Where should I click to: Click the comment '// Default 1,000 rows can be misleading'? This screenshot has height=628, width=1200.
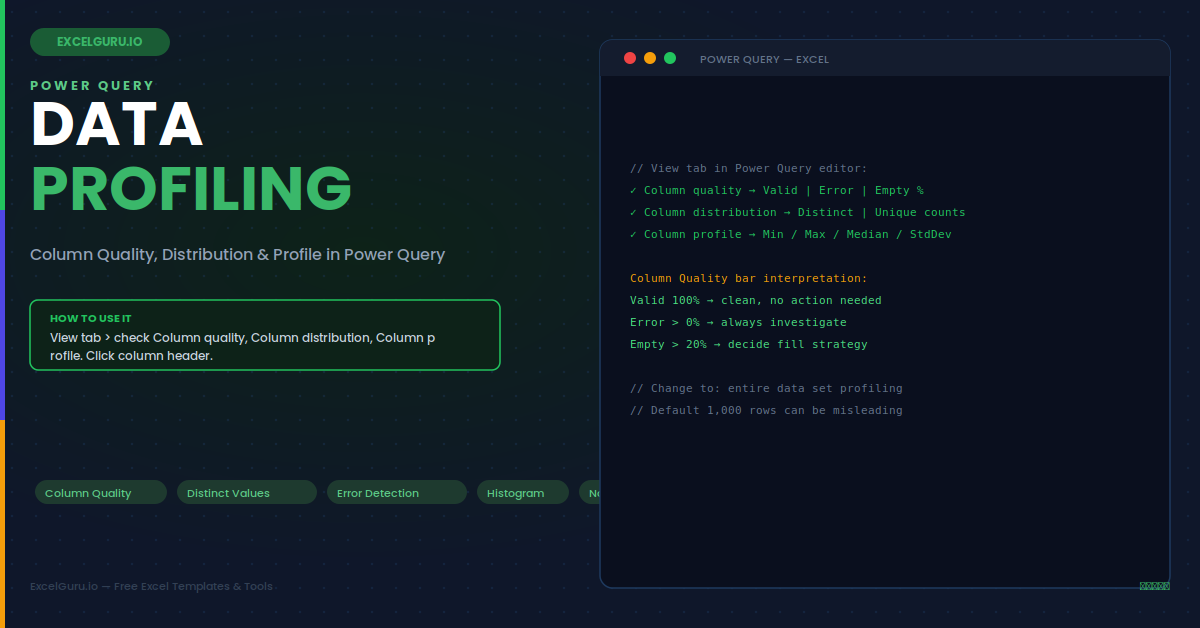(766, 410)
